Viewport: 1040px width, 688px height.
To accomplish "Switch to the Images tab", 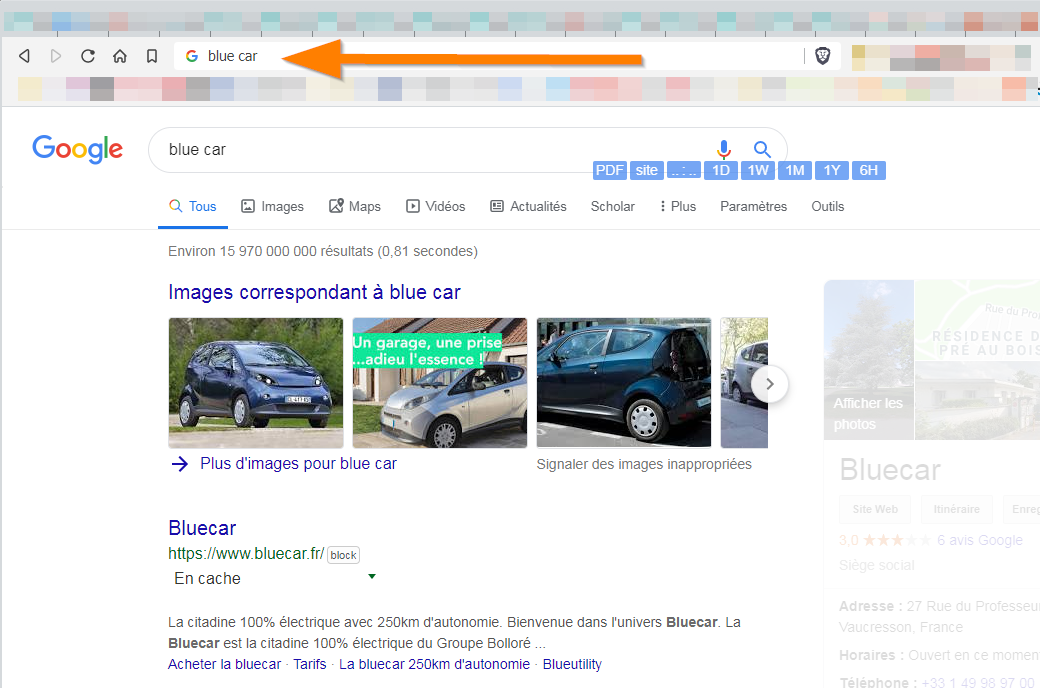I will 272,206.
